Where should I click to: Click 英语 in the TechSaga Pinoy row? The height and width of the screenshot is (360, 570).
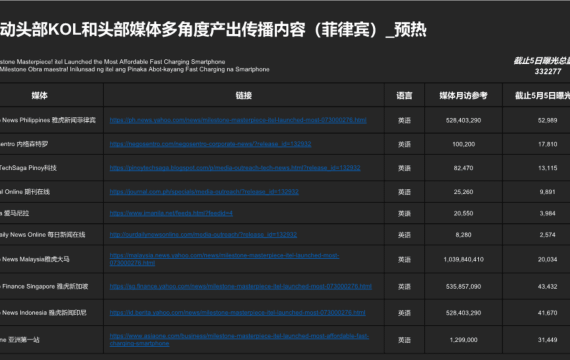pyautogui.click(x=404, y=168)
